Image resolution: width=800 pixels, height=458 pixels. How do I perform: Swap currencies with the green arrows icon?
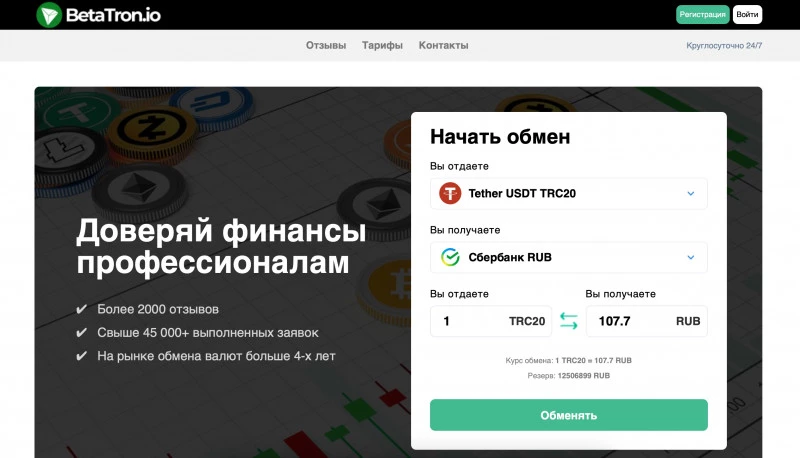pyautogui.click(x=568, y=321)
